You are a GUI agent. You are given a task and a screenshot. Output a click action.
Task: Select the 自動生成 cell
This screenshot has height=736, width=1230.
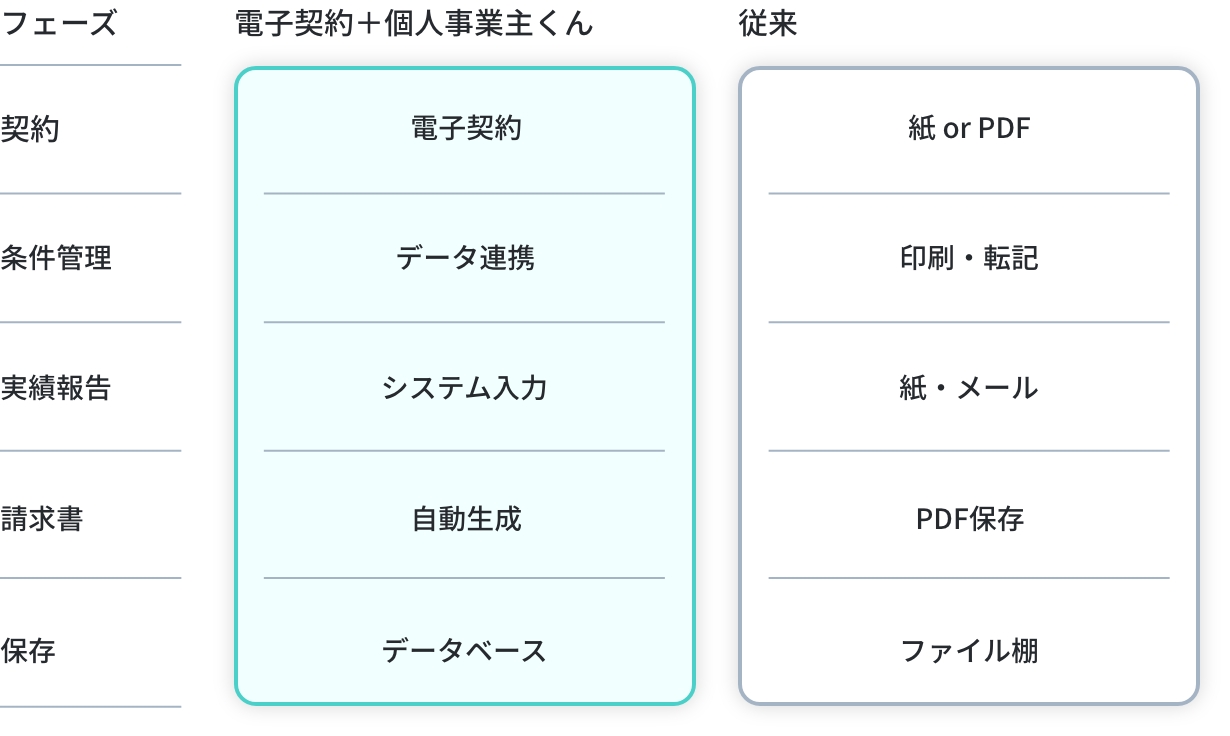[x=466, y=519]
